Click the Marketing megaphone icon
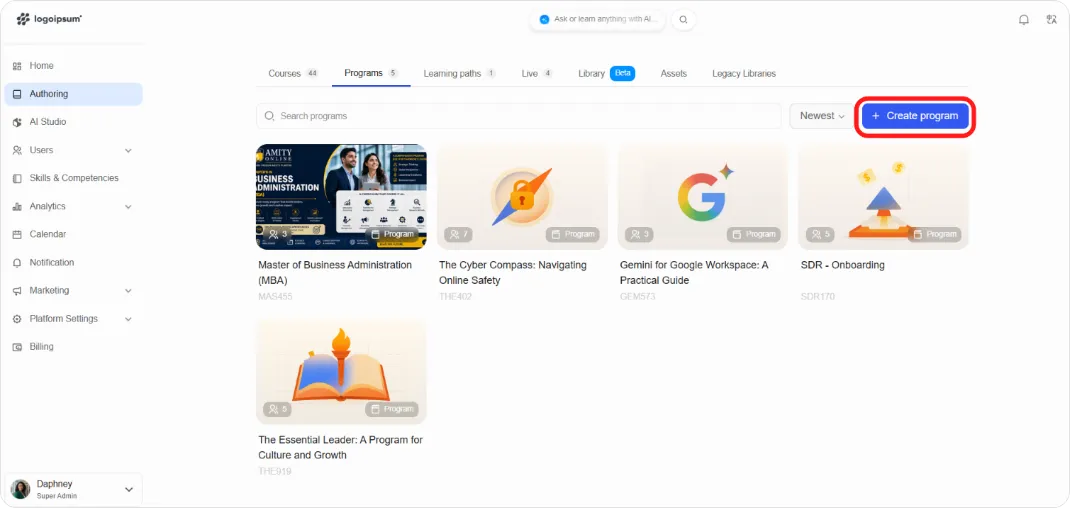1071x508 pixels. [x=17, y=291]
